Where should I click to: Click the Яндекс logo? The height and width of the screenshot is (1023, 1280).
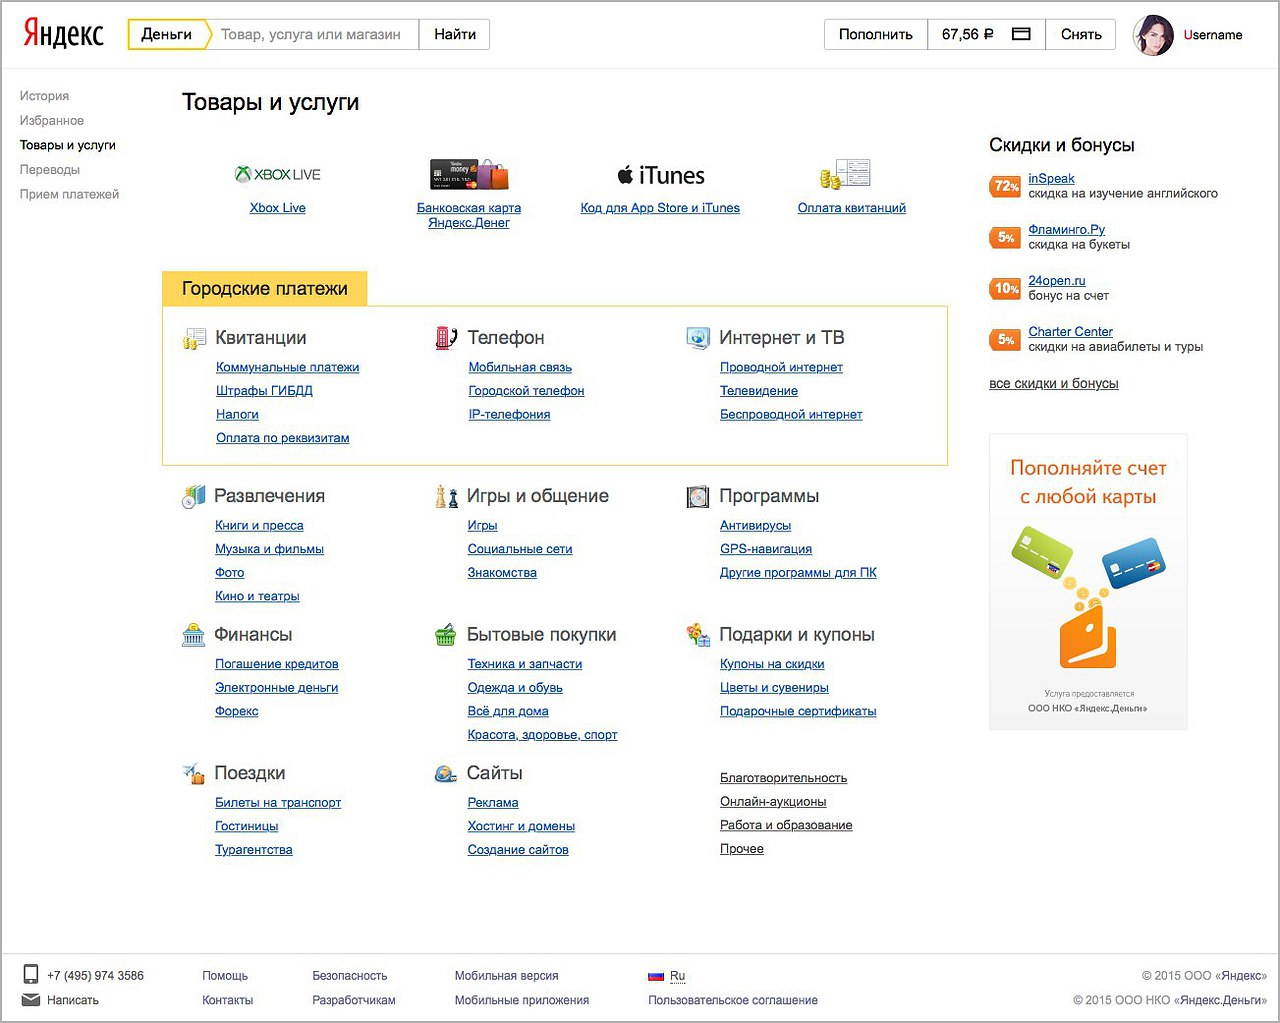[63, 34]
